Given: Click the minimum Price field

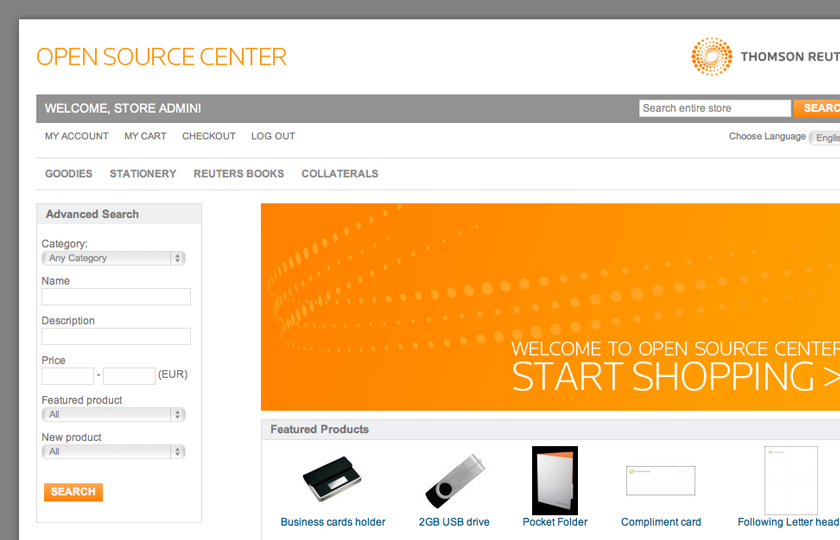Looking at the screenshot, I should point(68,376).
